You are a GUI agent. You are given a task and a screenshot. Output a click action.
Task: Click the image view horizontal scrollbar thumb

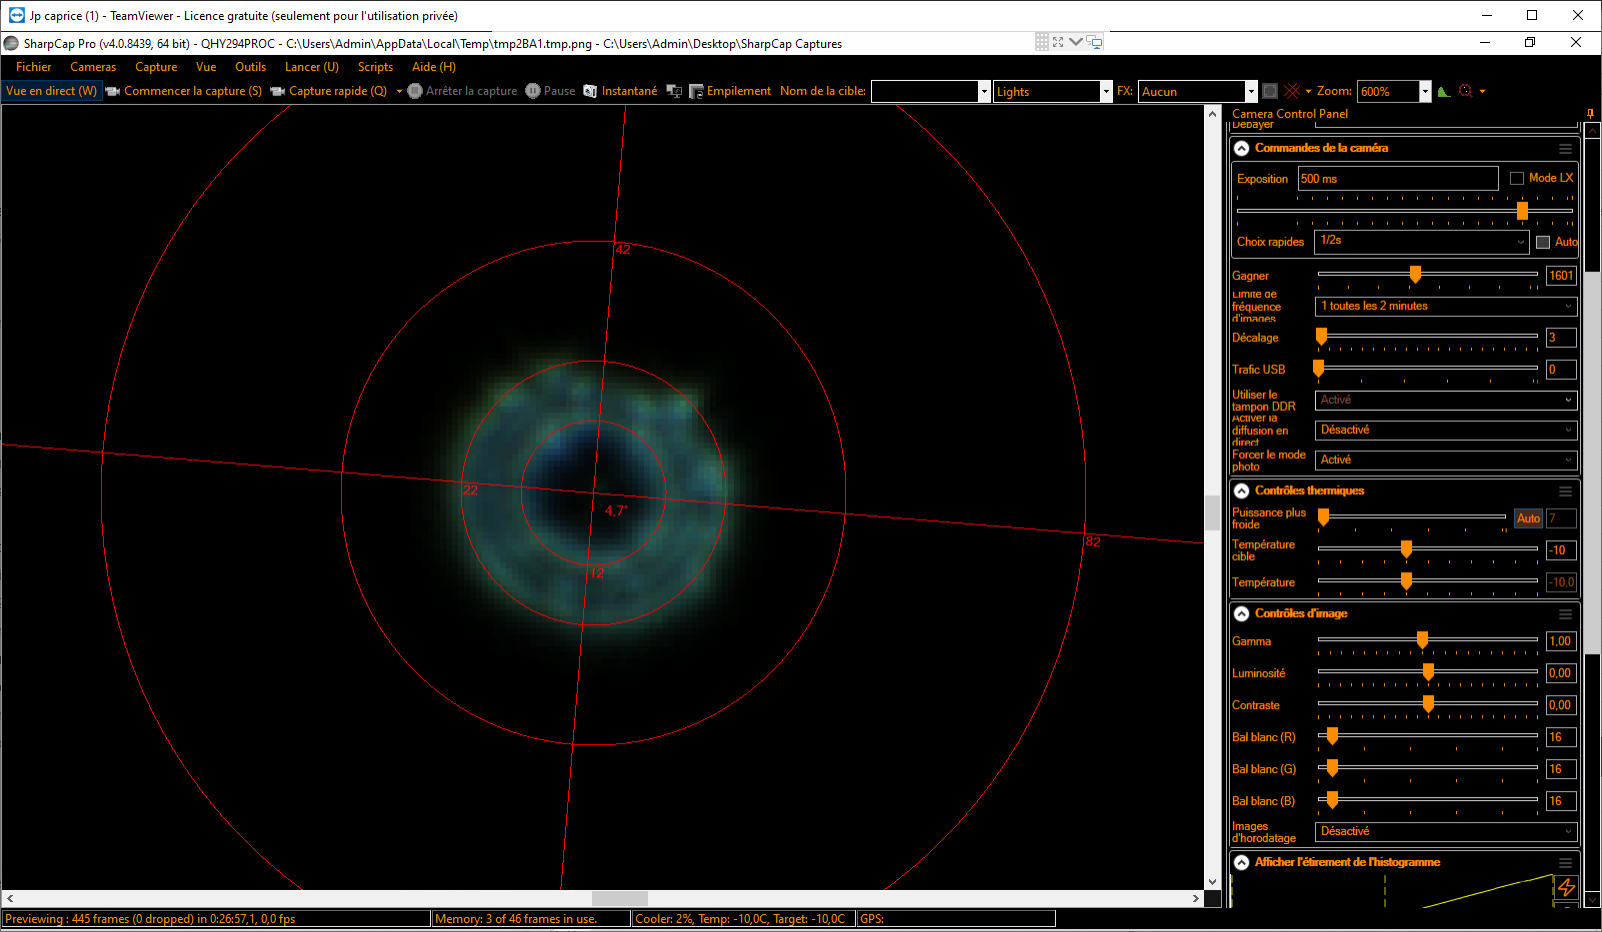click(620, 898)
